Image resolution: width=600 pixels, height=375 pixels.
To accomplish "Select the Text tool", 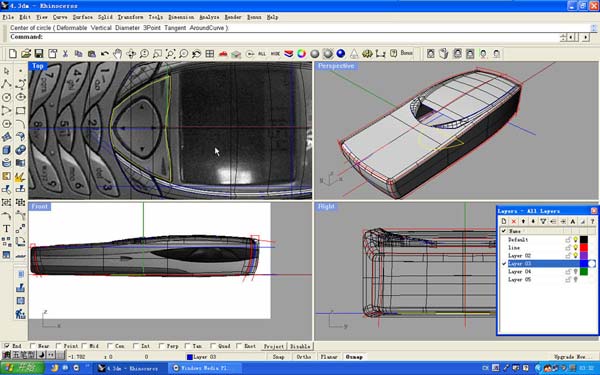I will pyautogui.click(x=7, y=228).
